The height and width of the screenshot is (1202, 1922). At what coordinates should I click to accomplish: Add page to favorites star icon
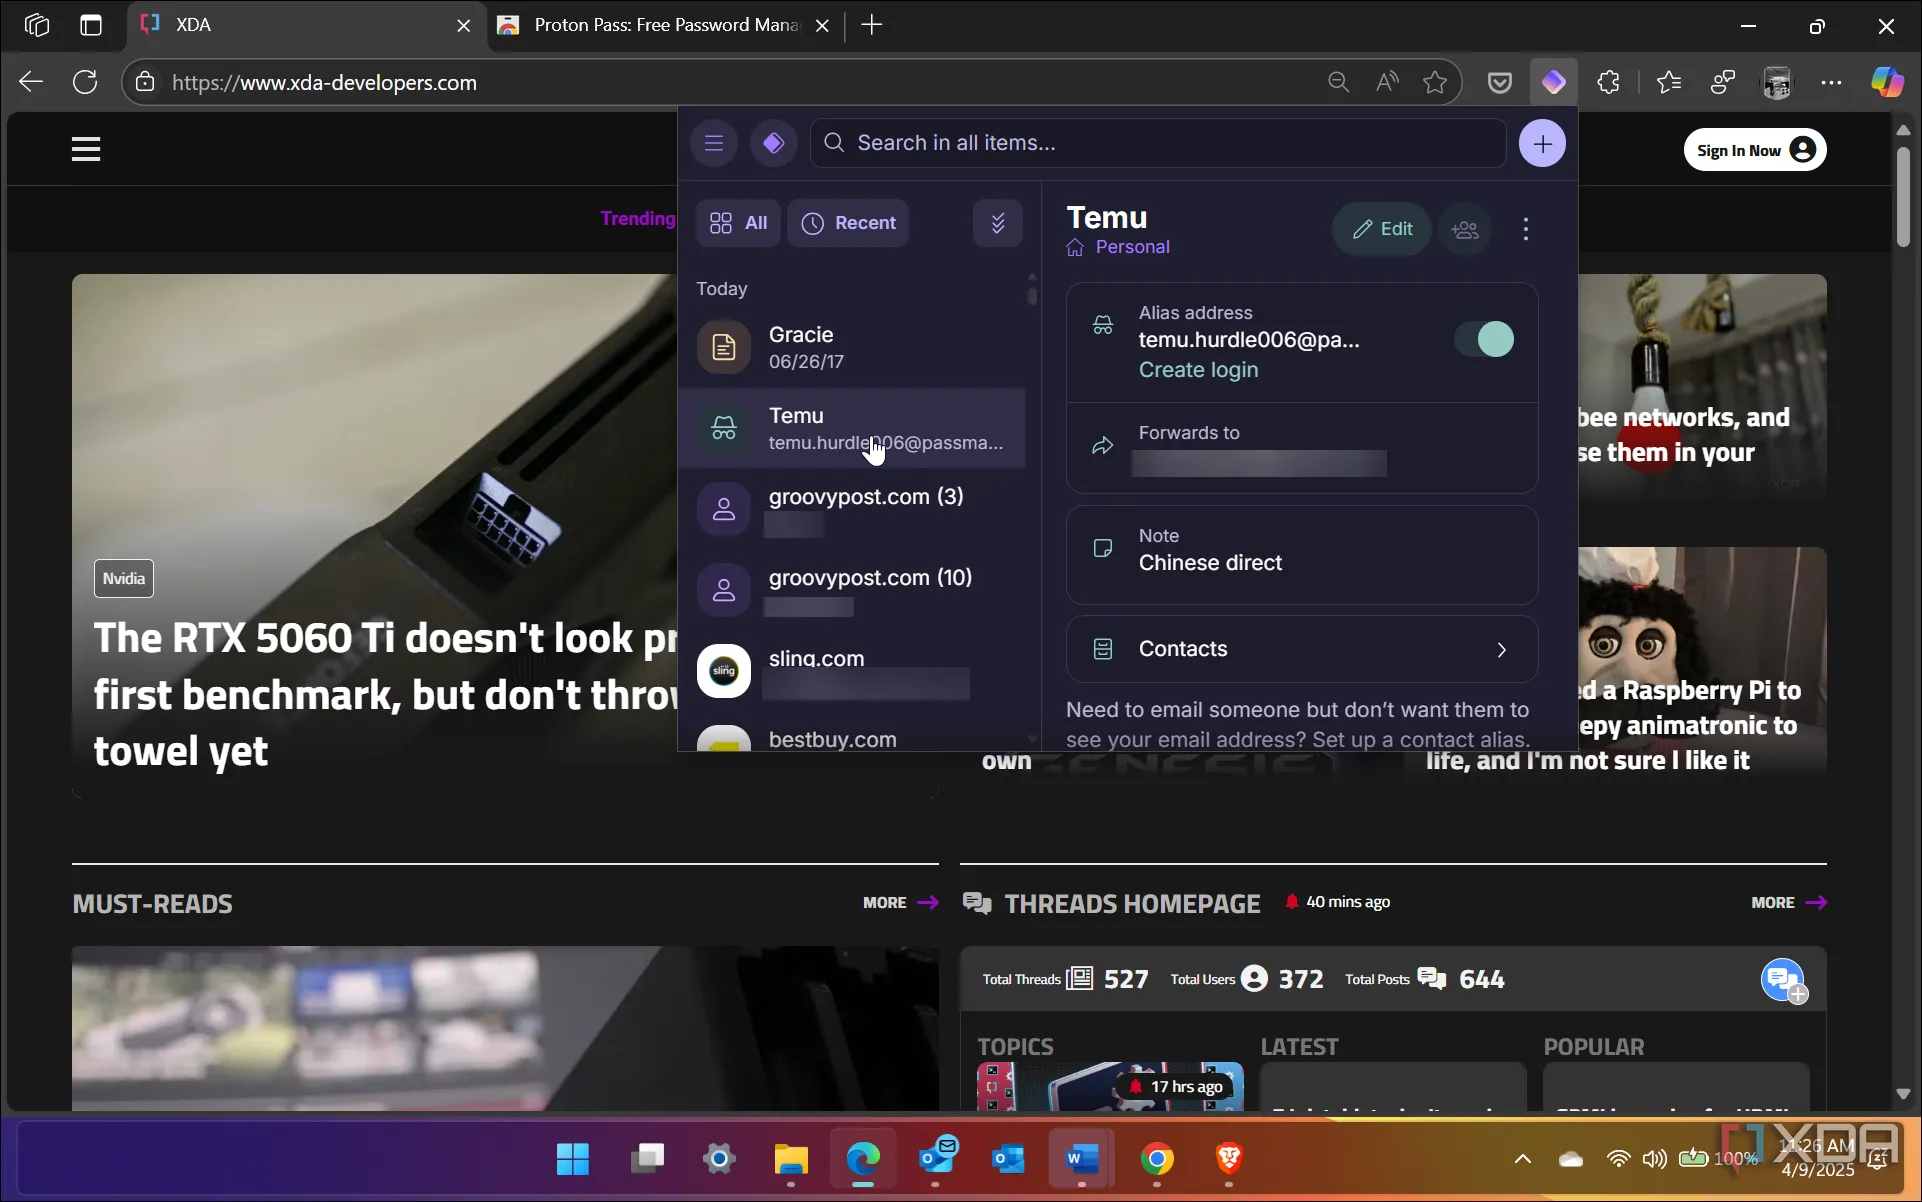coord(1435,82)
